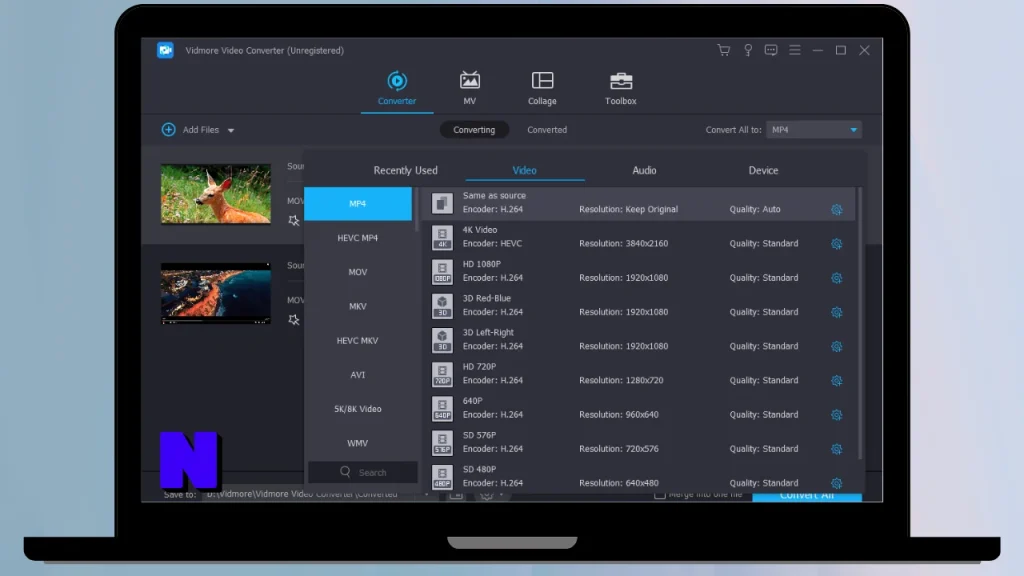Click the 'Resolution: 640x480' text
Image resolution: width=1024 pixels, height=576 pixels.
[618, 483]
